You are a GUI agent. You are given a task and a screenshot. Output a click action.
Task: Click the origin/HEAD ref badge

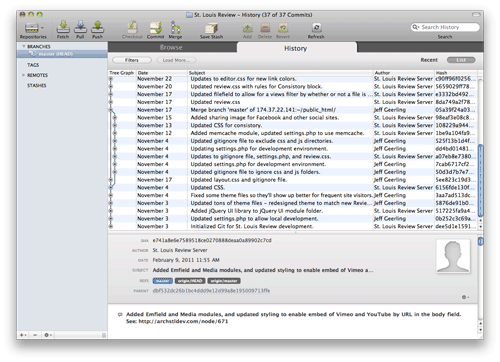190,281
